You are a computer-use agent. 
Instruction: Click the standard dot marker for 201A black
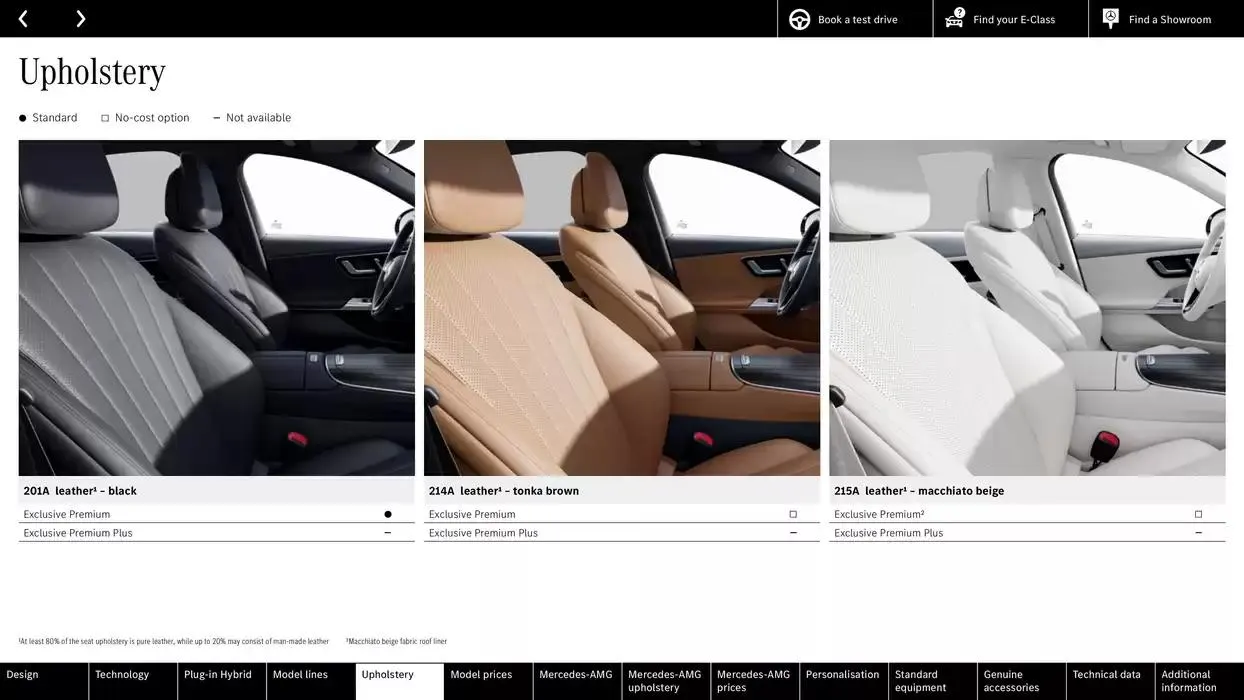[x=388, y=514]
